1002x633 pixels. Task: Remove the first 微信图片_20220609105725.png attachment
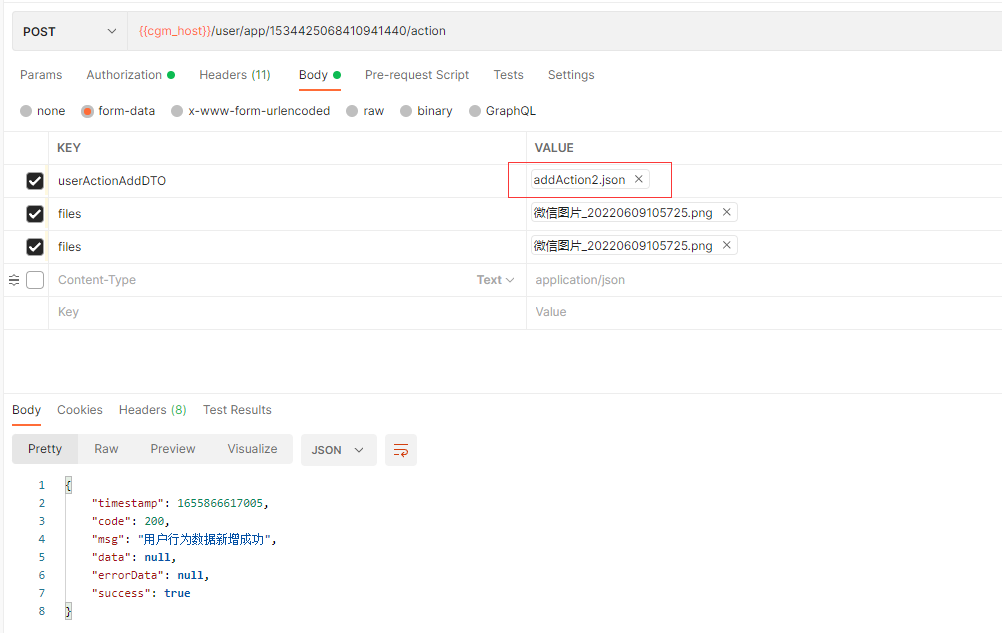[727, 212]
